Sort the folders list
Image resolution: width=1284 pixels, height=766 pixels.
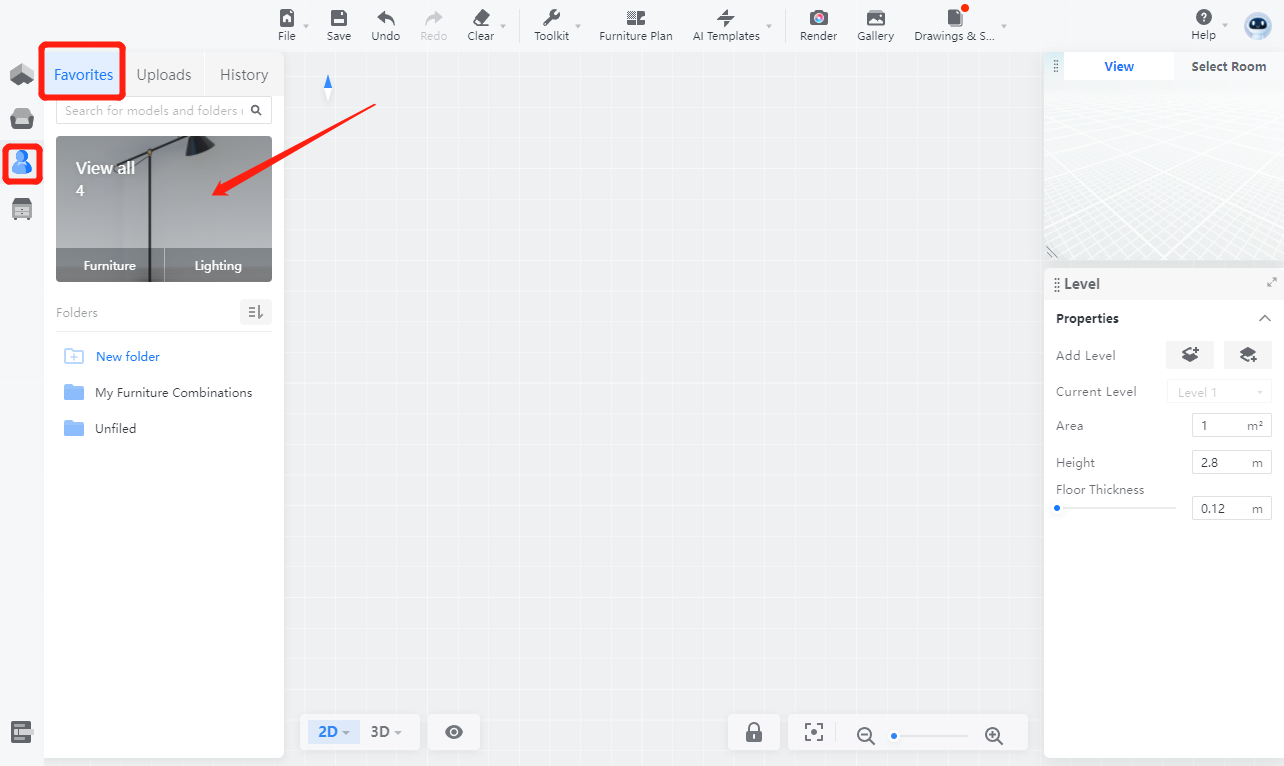256,312
